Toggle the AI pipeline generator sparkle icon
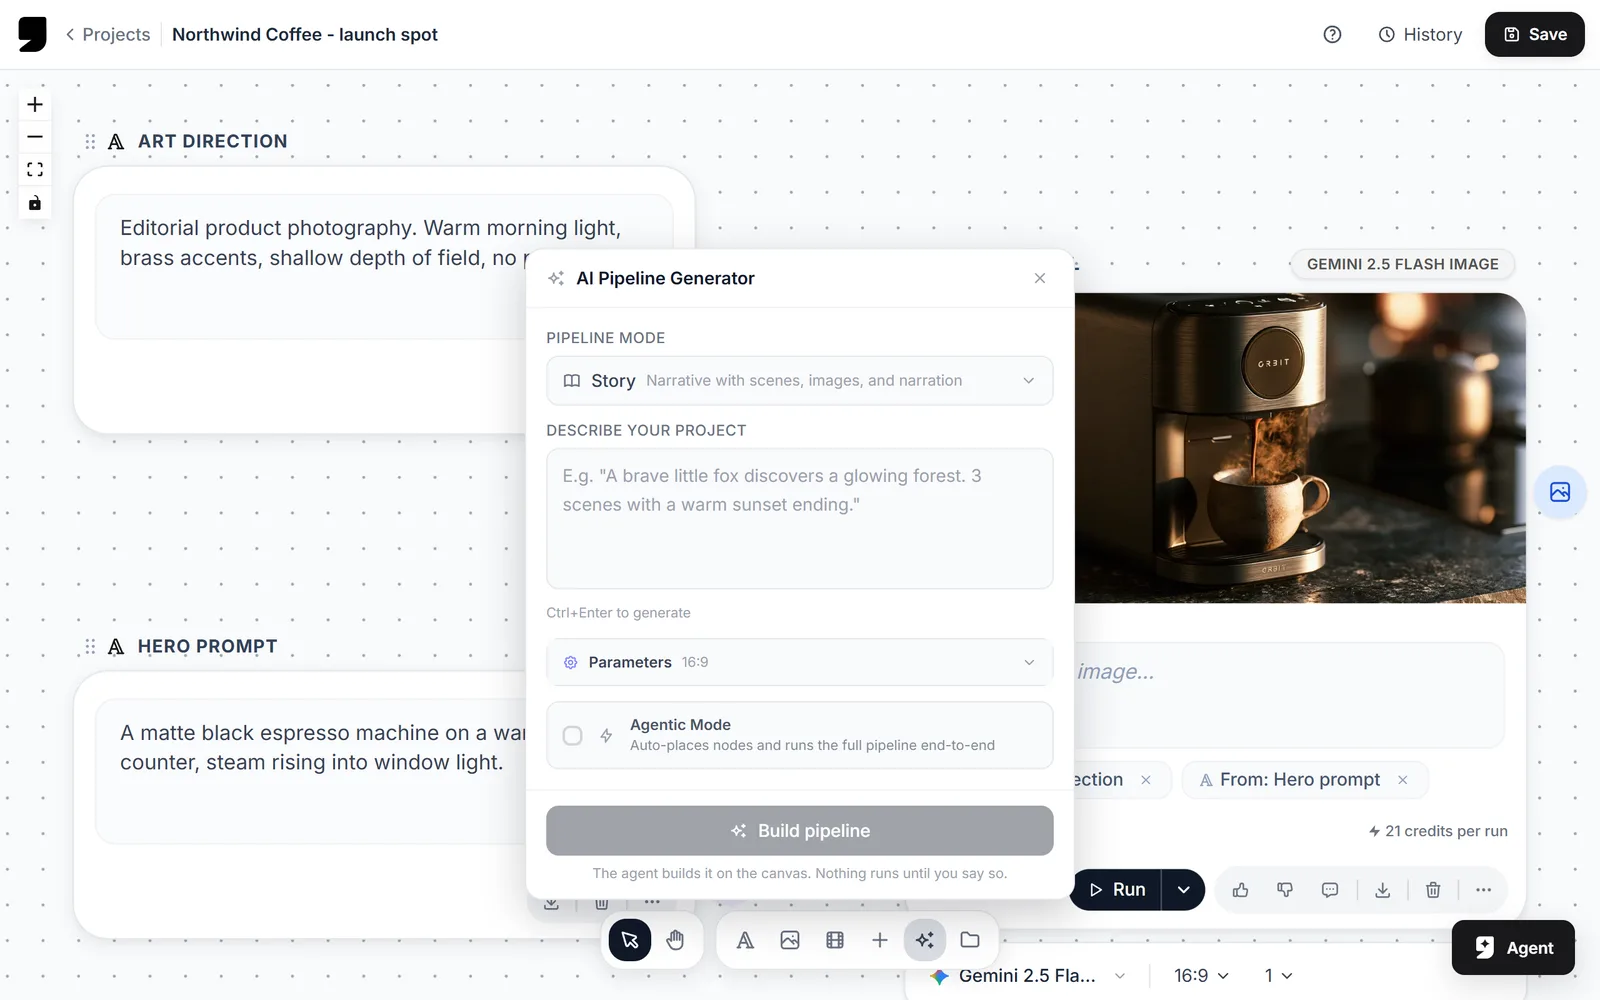1600x1000 pixels. click(925, 940)
